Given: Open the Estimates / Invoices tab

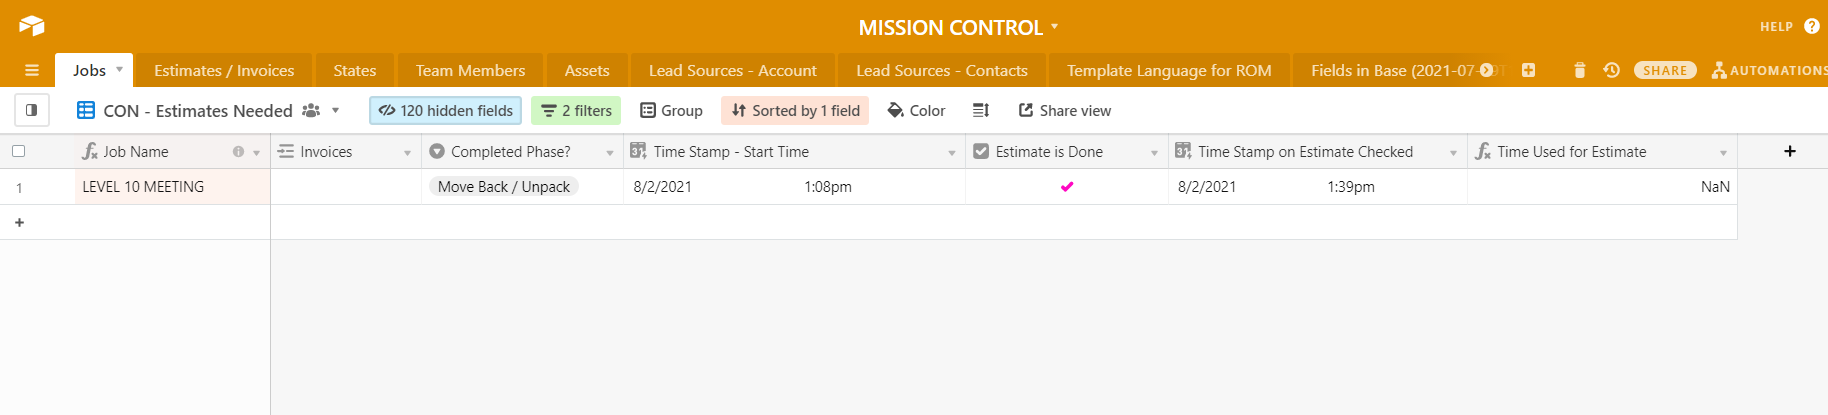Looking at the screenshot, I should [x=224, y=70].
